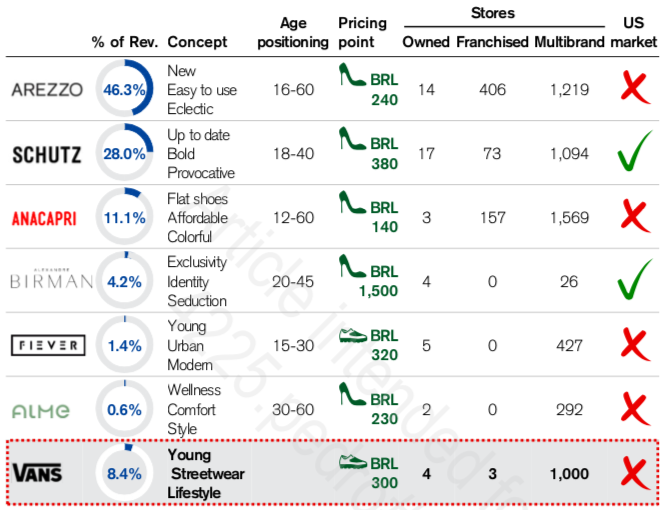The height and width of the screenshot is (510, 666).
Task: Click the 'Pricing point' column header
Action: [x=362, y=33]
